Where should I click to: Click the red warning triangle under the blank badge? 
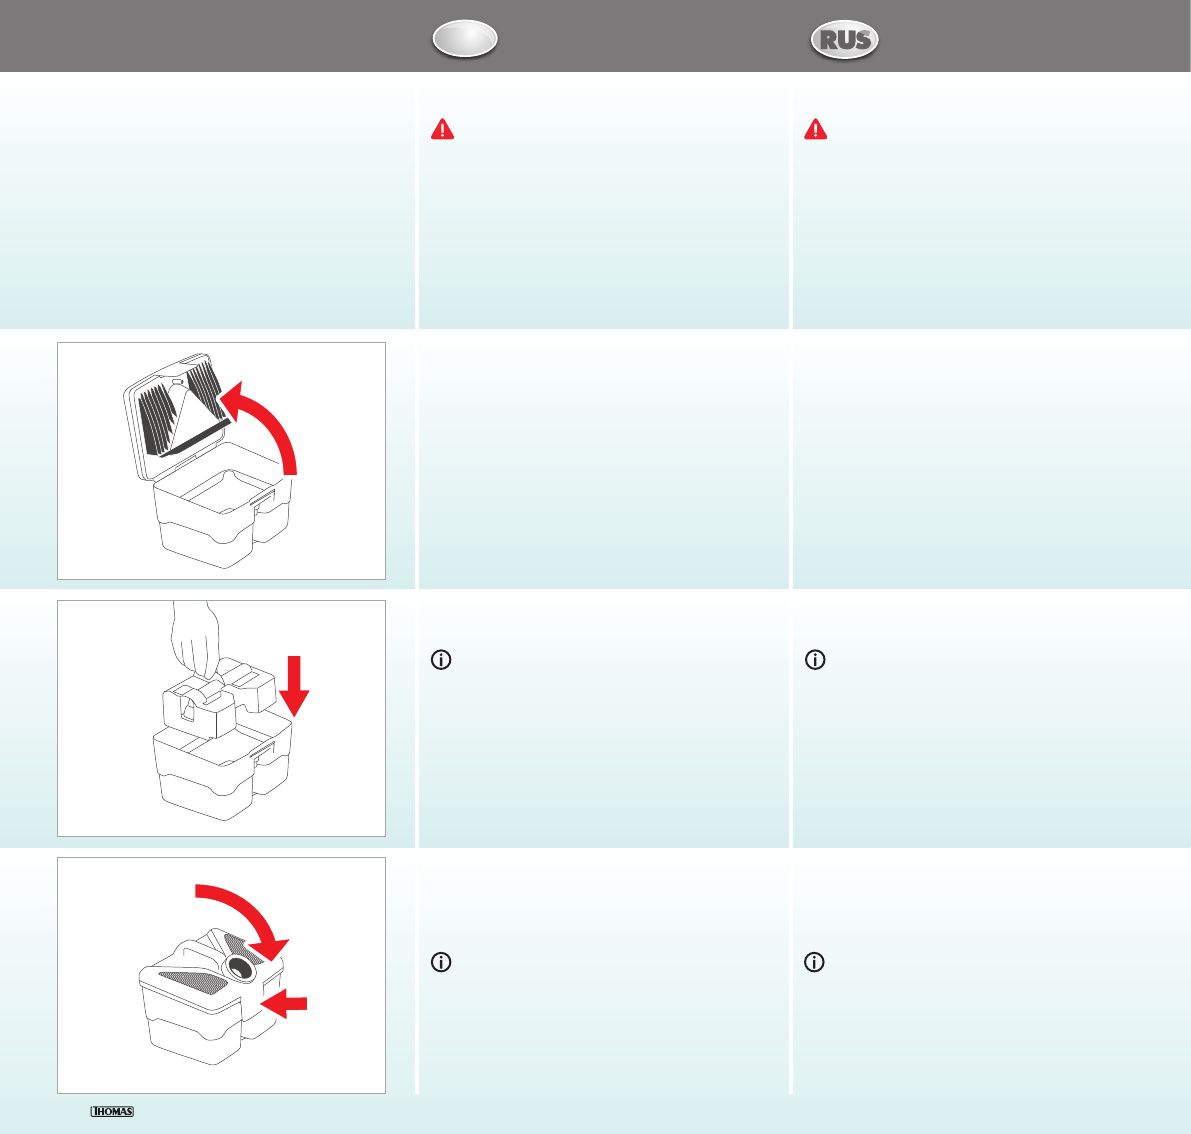point(442,129)
